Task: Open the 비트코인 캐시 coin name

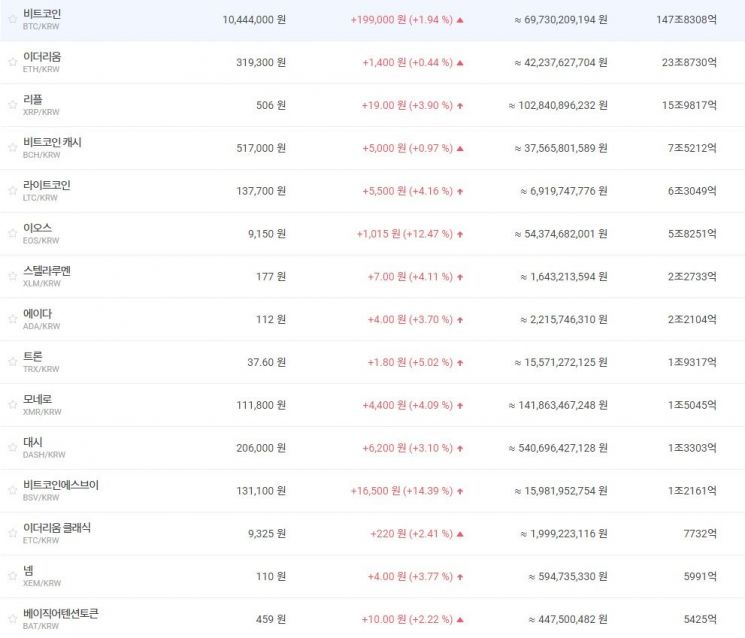Action: click(x=52, y=142)
